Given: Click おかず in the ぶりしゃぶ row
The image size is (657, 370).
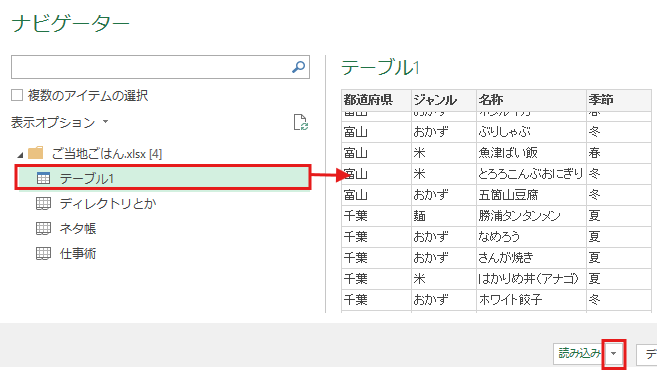Looking at the screenshot, I should tap(444, 132).
